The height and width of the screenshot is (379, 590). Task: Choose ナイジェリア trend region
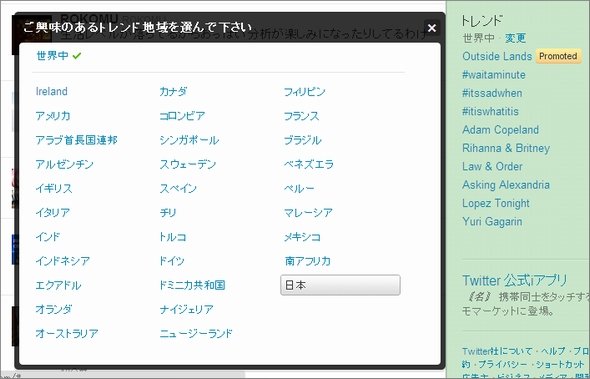coord(187,309)
